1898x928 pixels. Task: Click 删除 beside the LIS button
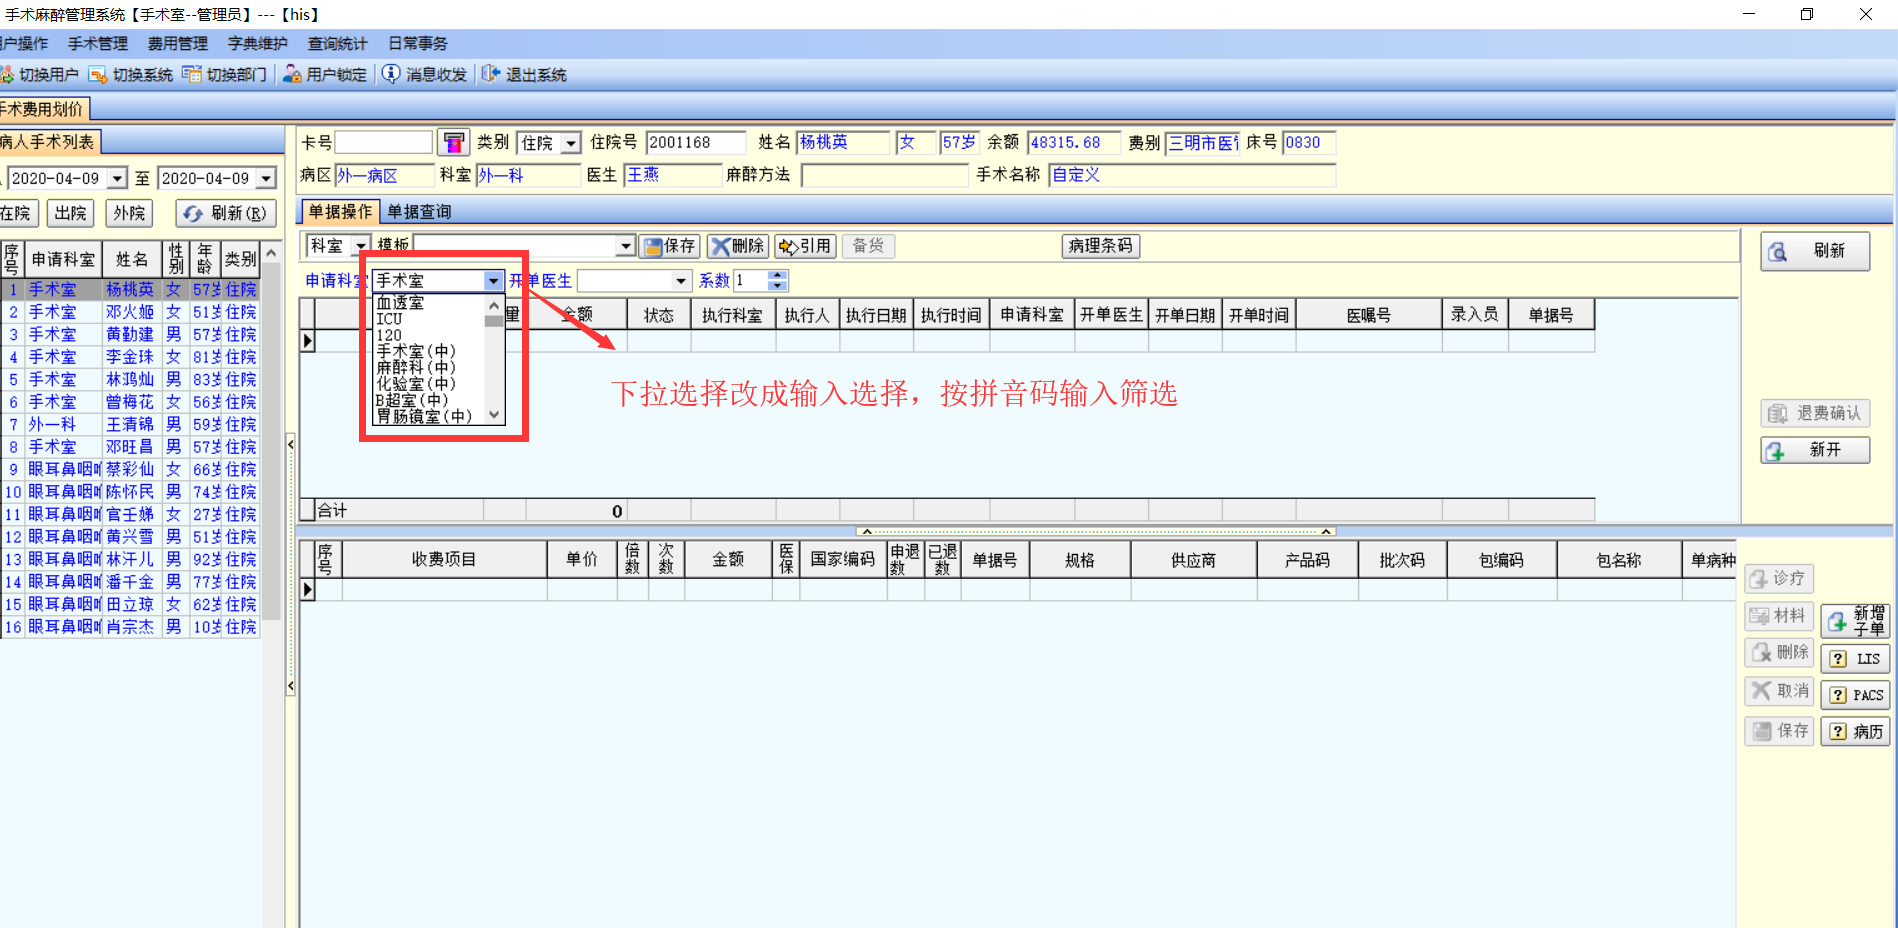click(1779, 653)
